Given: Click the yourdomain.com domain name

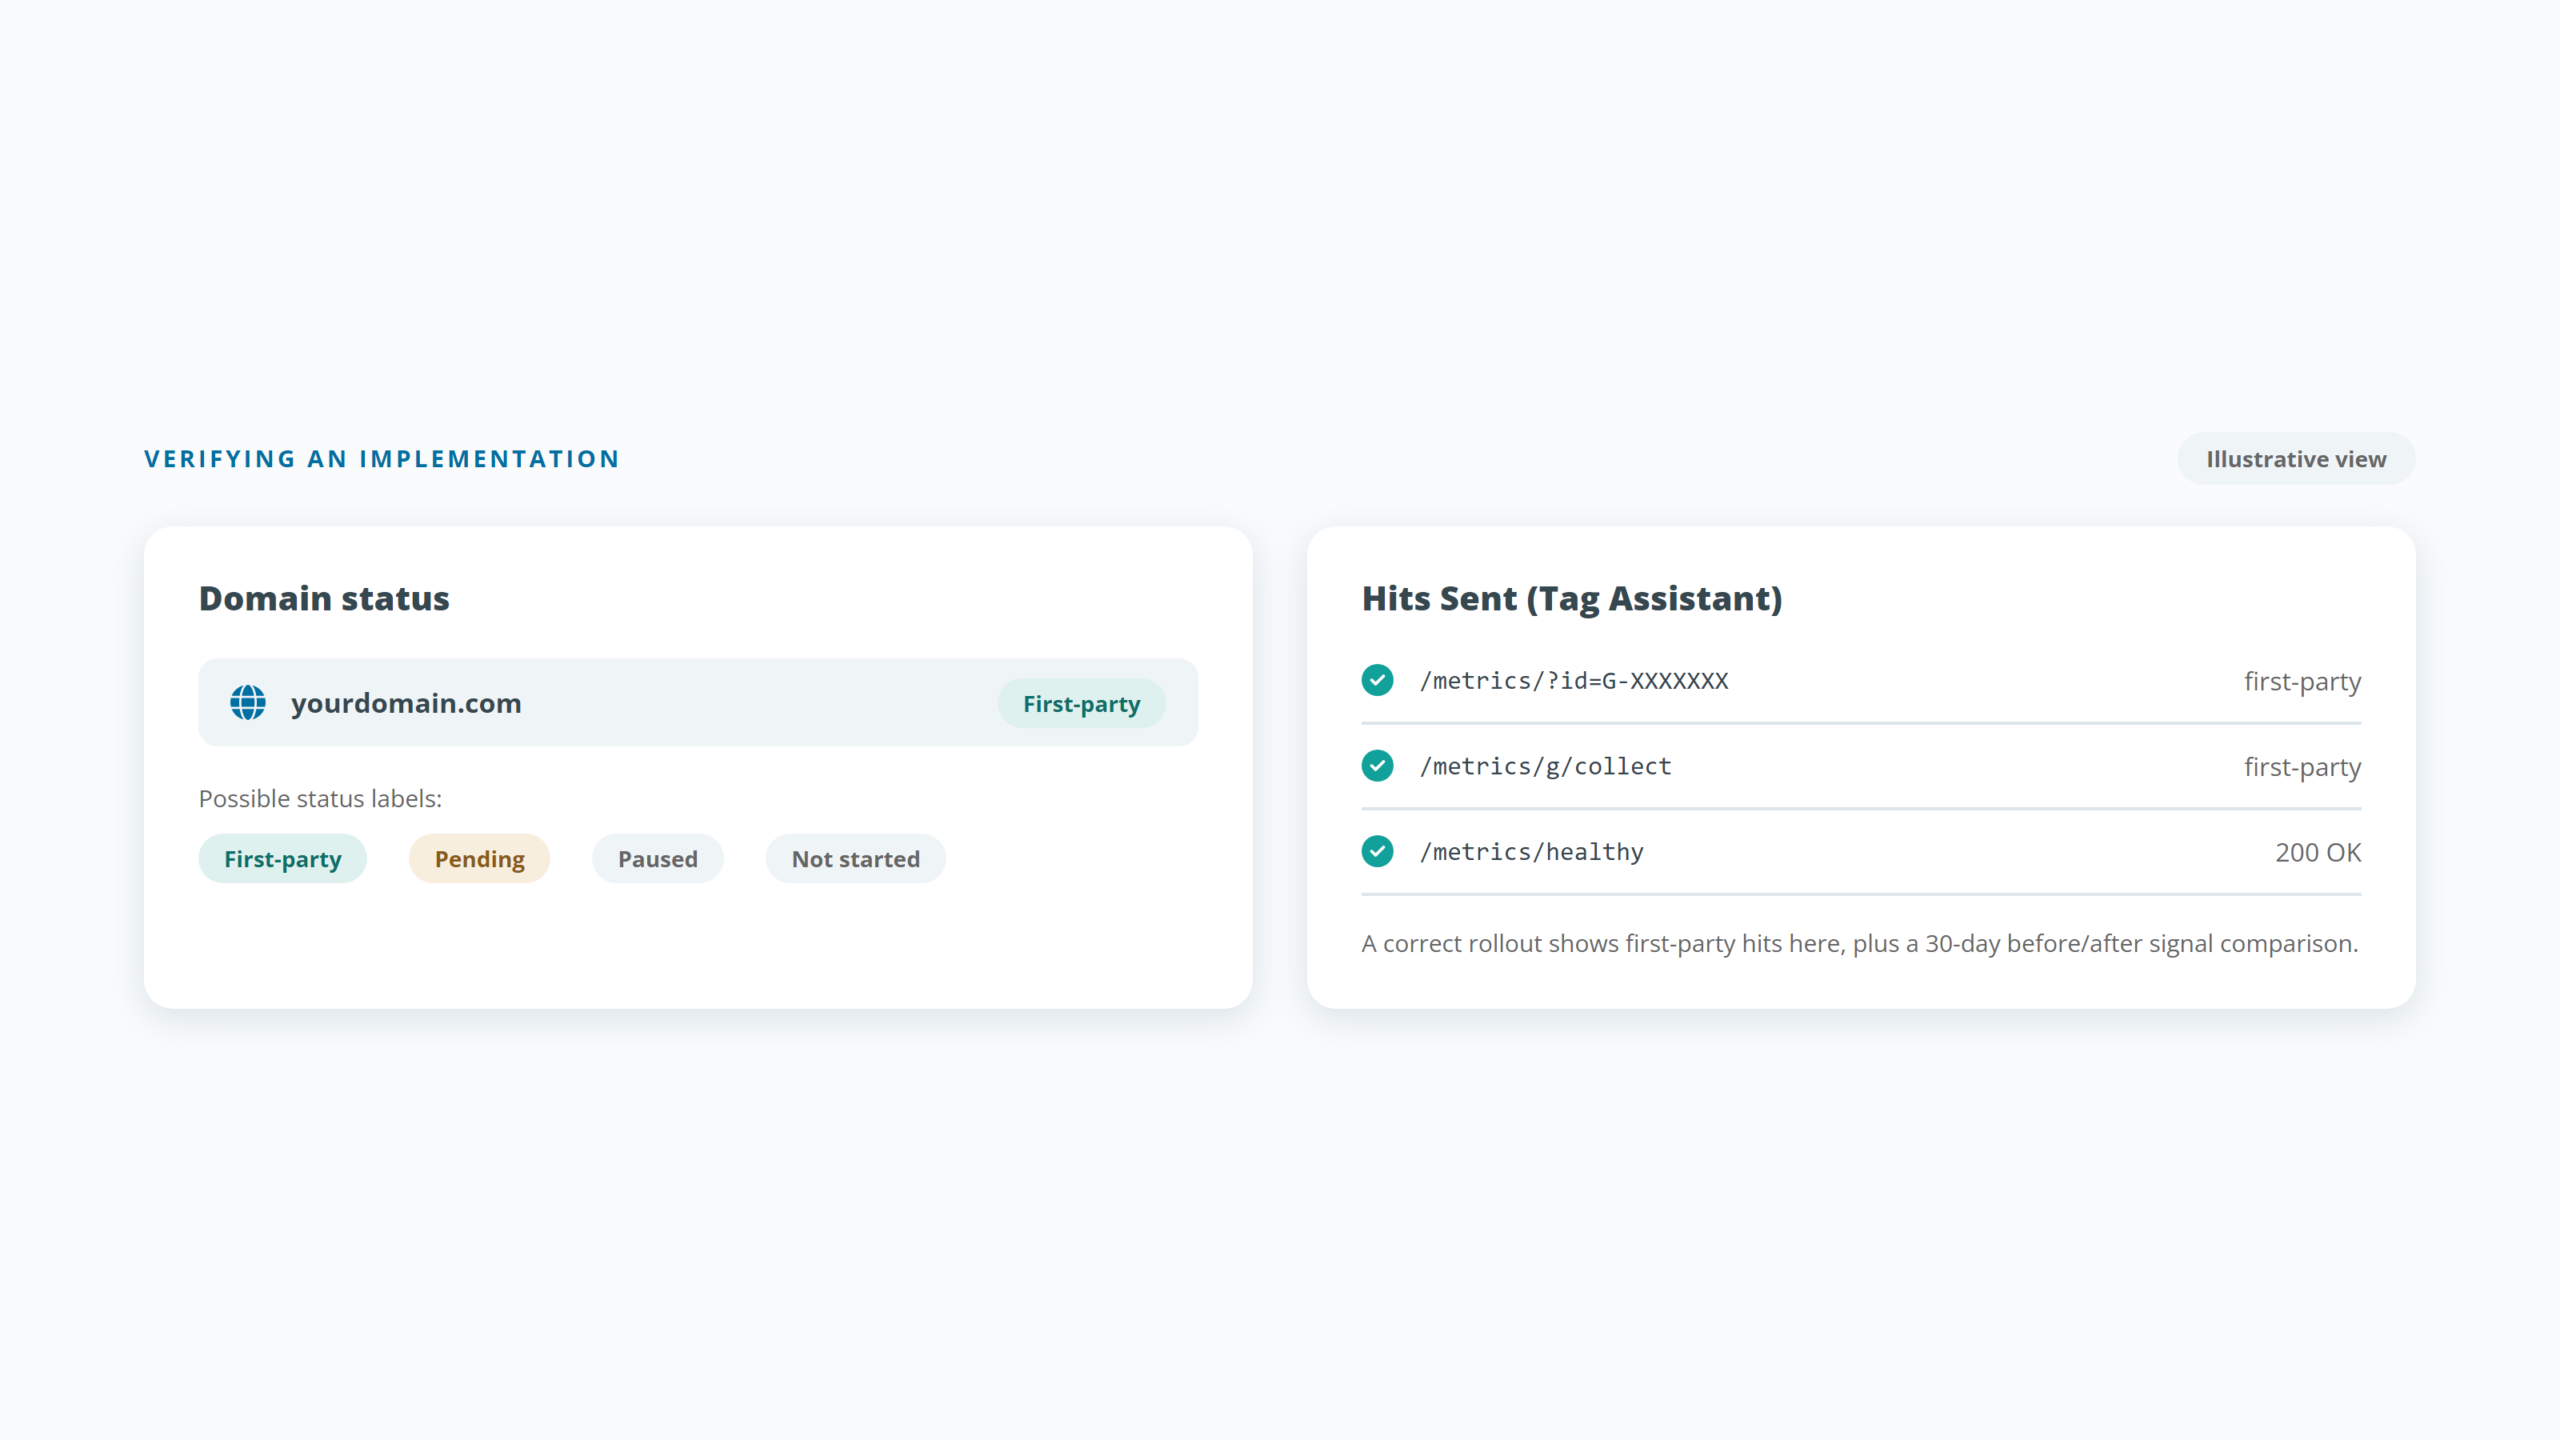Looking at the screenshot, I should click(406, 703).
